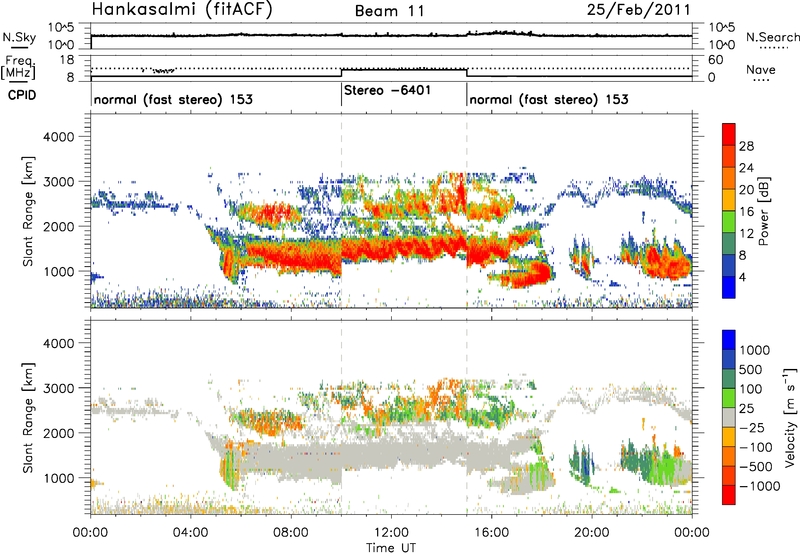Click the 'Freq. [MHz]' axis label
The height and width of the screenshot is (554, 800).
pyautogui.click(x=19, y=67)
